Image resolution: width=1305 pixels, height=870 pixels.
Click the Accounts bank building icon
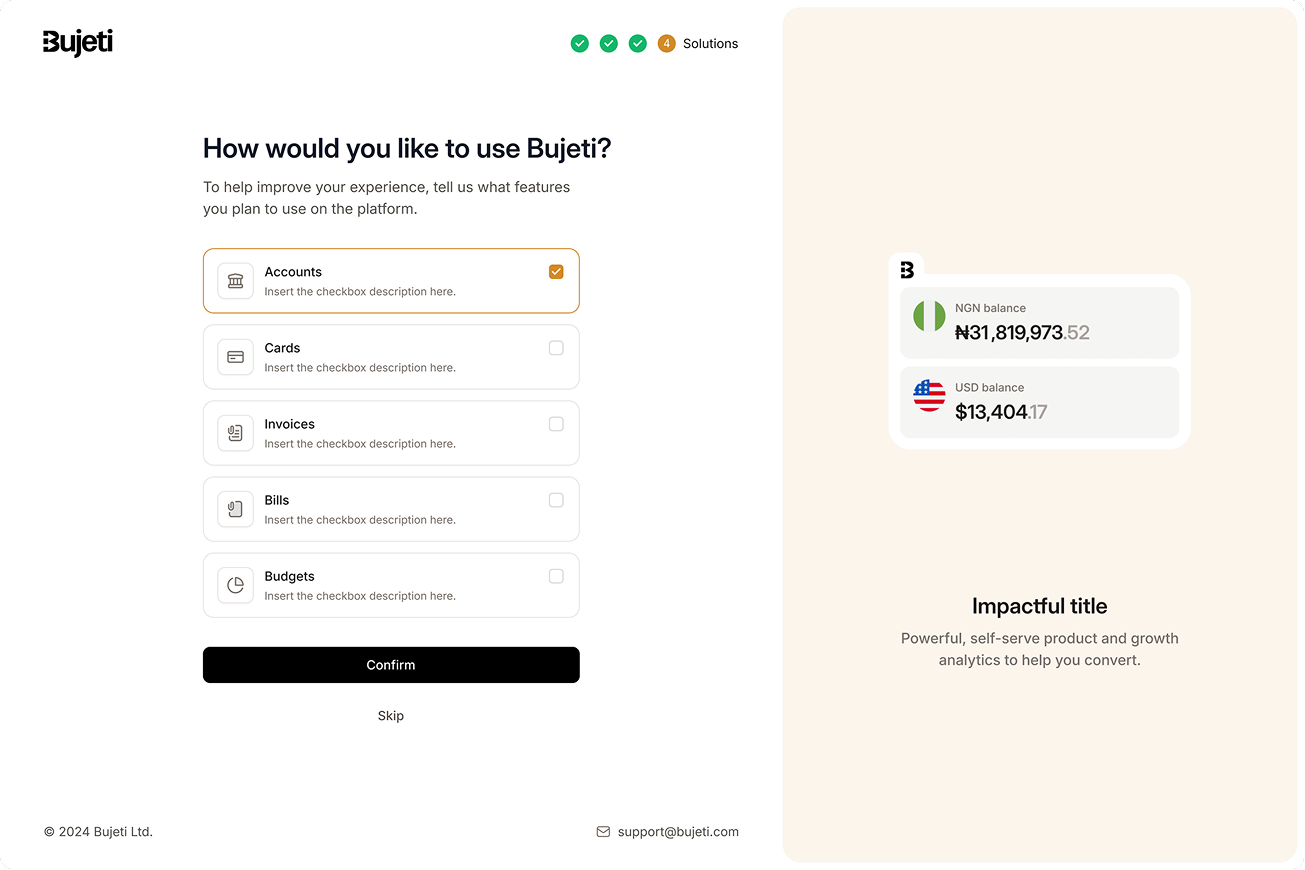tap(235, 281)
